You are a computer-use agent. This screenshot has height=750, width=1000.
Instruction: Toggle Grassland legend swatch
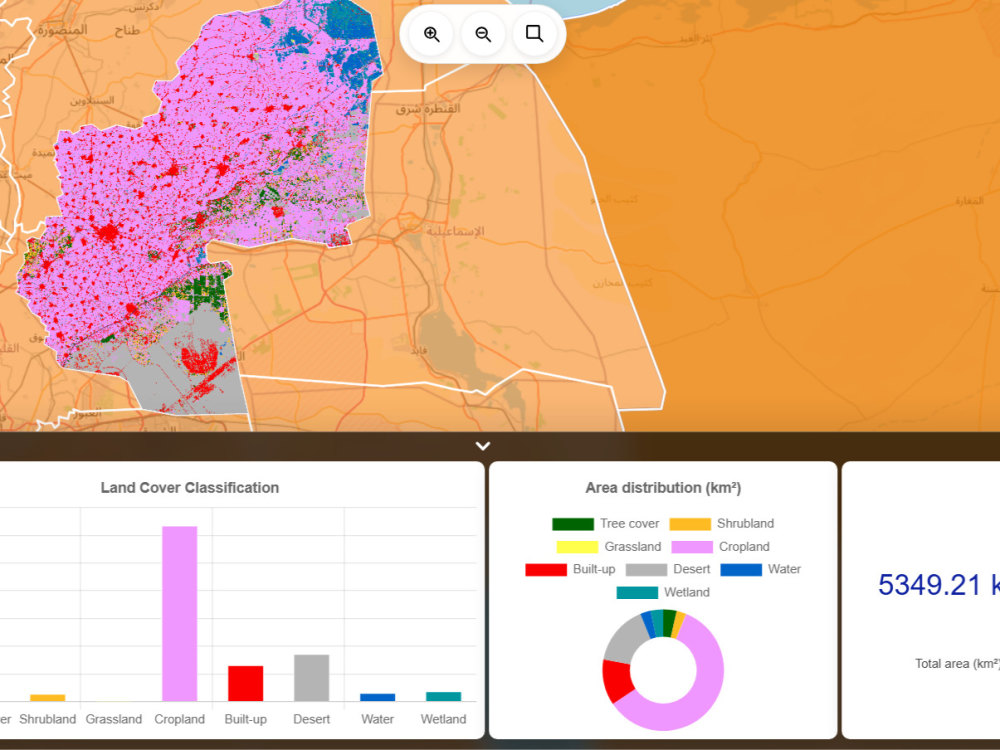[x=577, y=547]
